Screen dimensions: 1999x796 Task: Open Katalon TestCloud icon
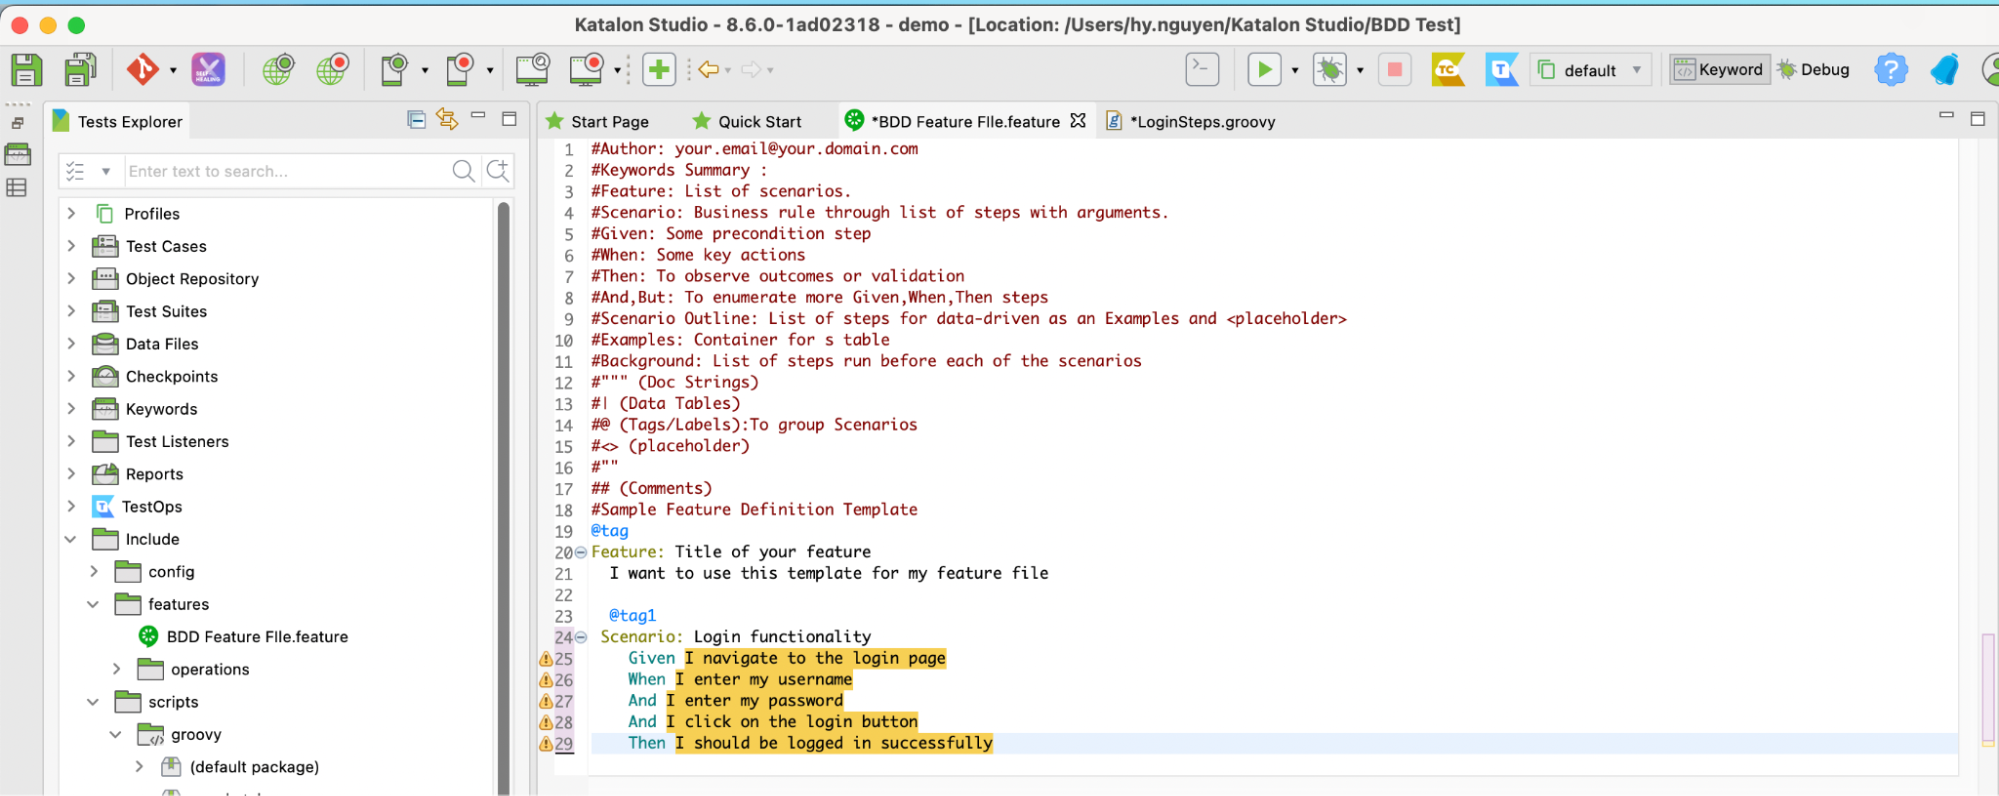pyautogui.click(x=1448, y=69)
